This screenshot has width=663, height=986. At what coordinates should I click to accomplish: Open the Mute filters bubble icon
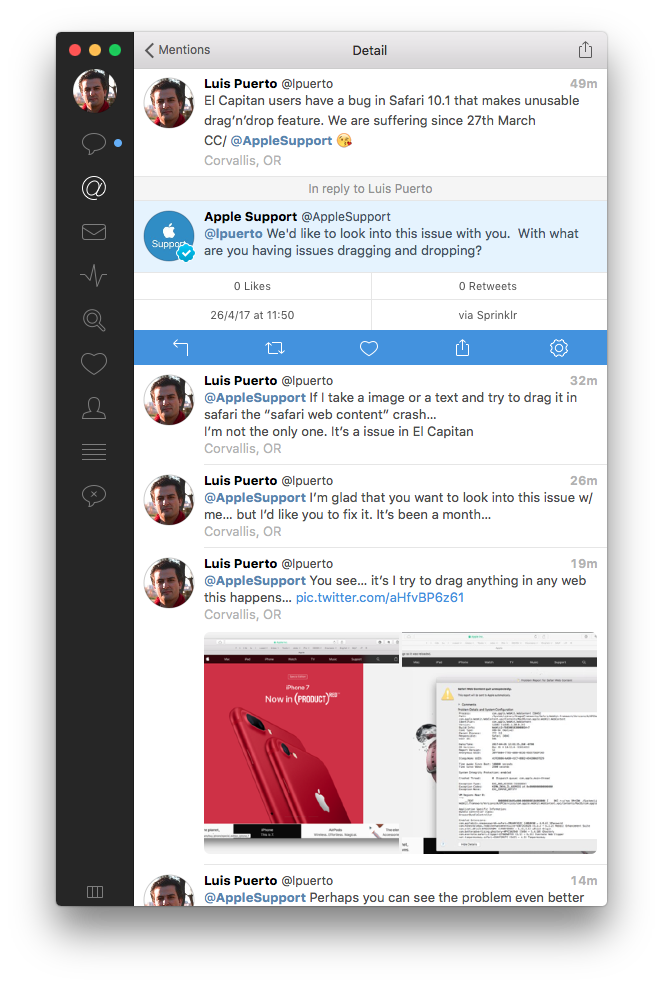pos(94,496)
